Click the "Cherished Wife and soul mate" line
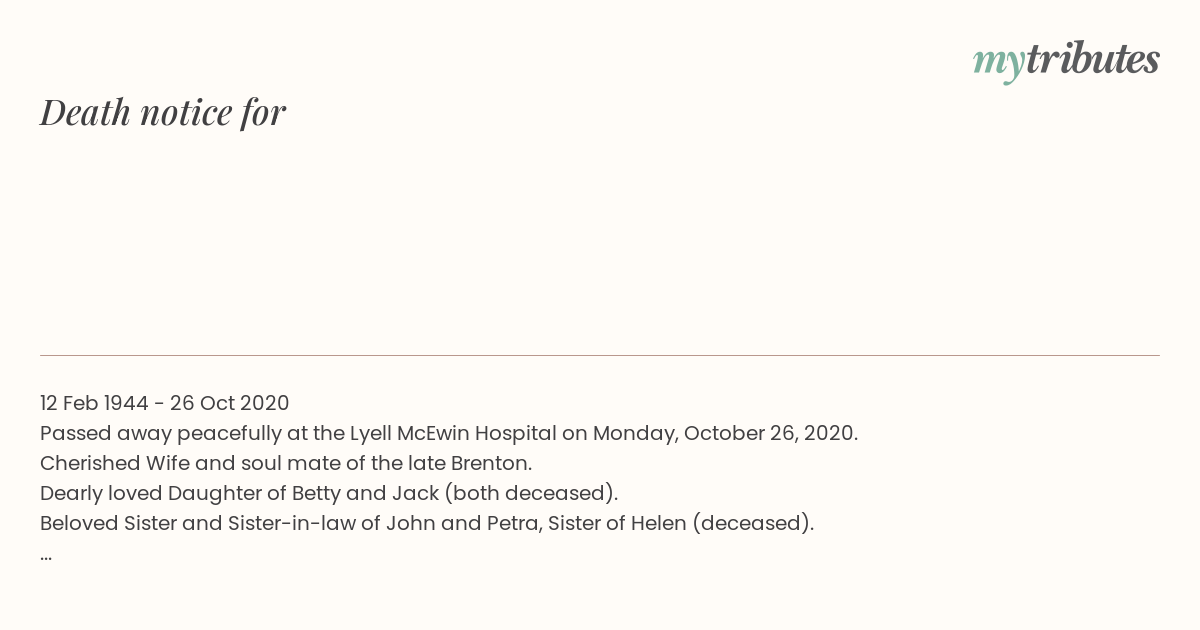 pyautogui.click(x=286, y=463)
